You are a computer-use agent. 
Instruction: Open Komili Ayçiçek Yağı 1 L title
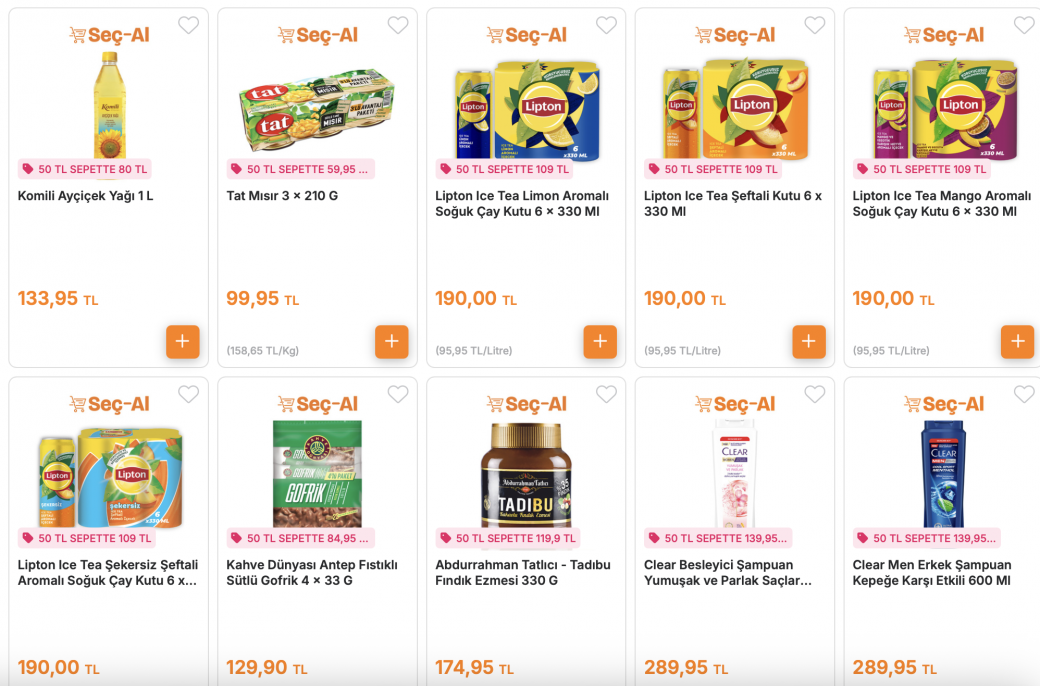[x=86, y=196]
